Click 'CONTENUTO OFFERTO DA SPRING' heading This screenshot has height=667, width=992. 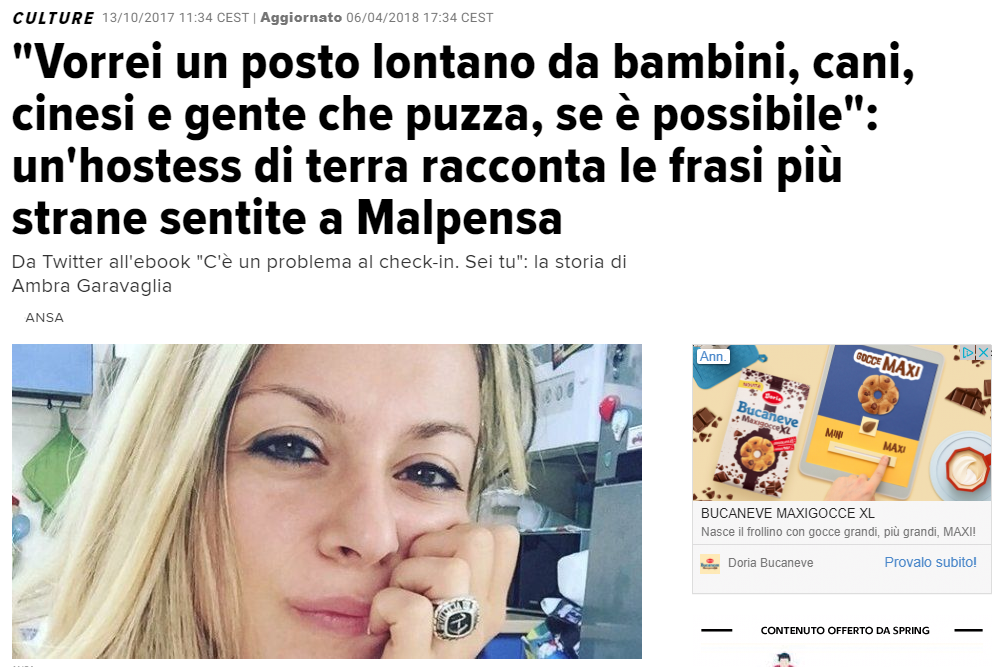point(845,630)
